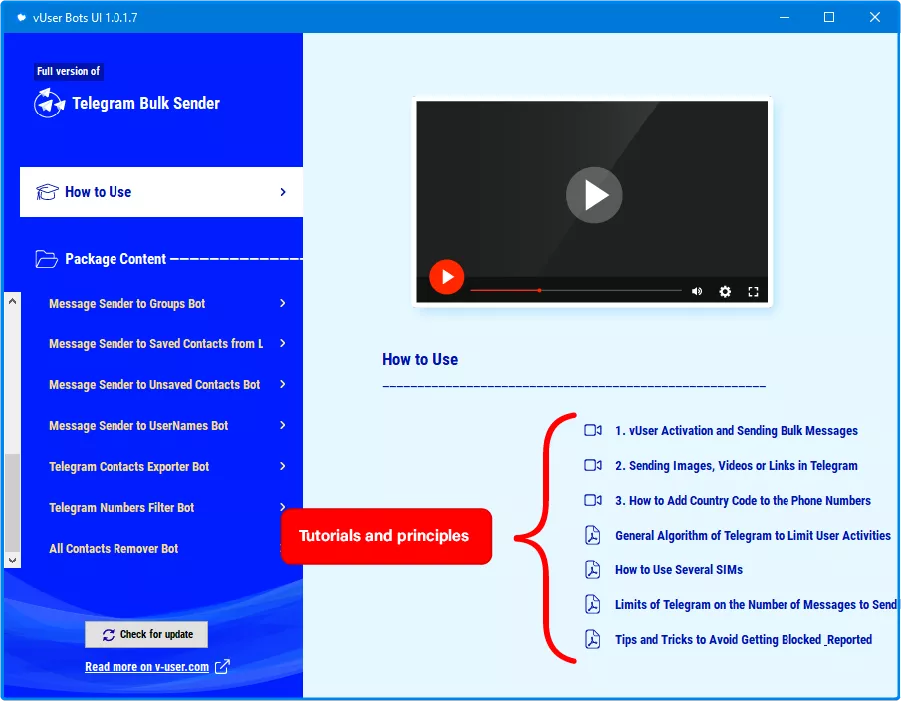Click the refresh icon on Check for update
This screenshot has height=701, width=901.
[x=109, y=635]
